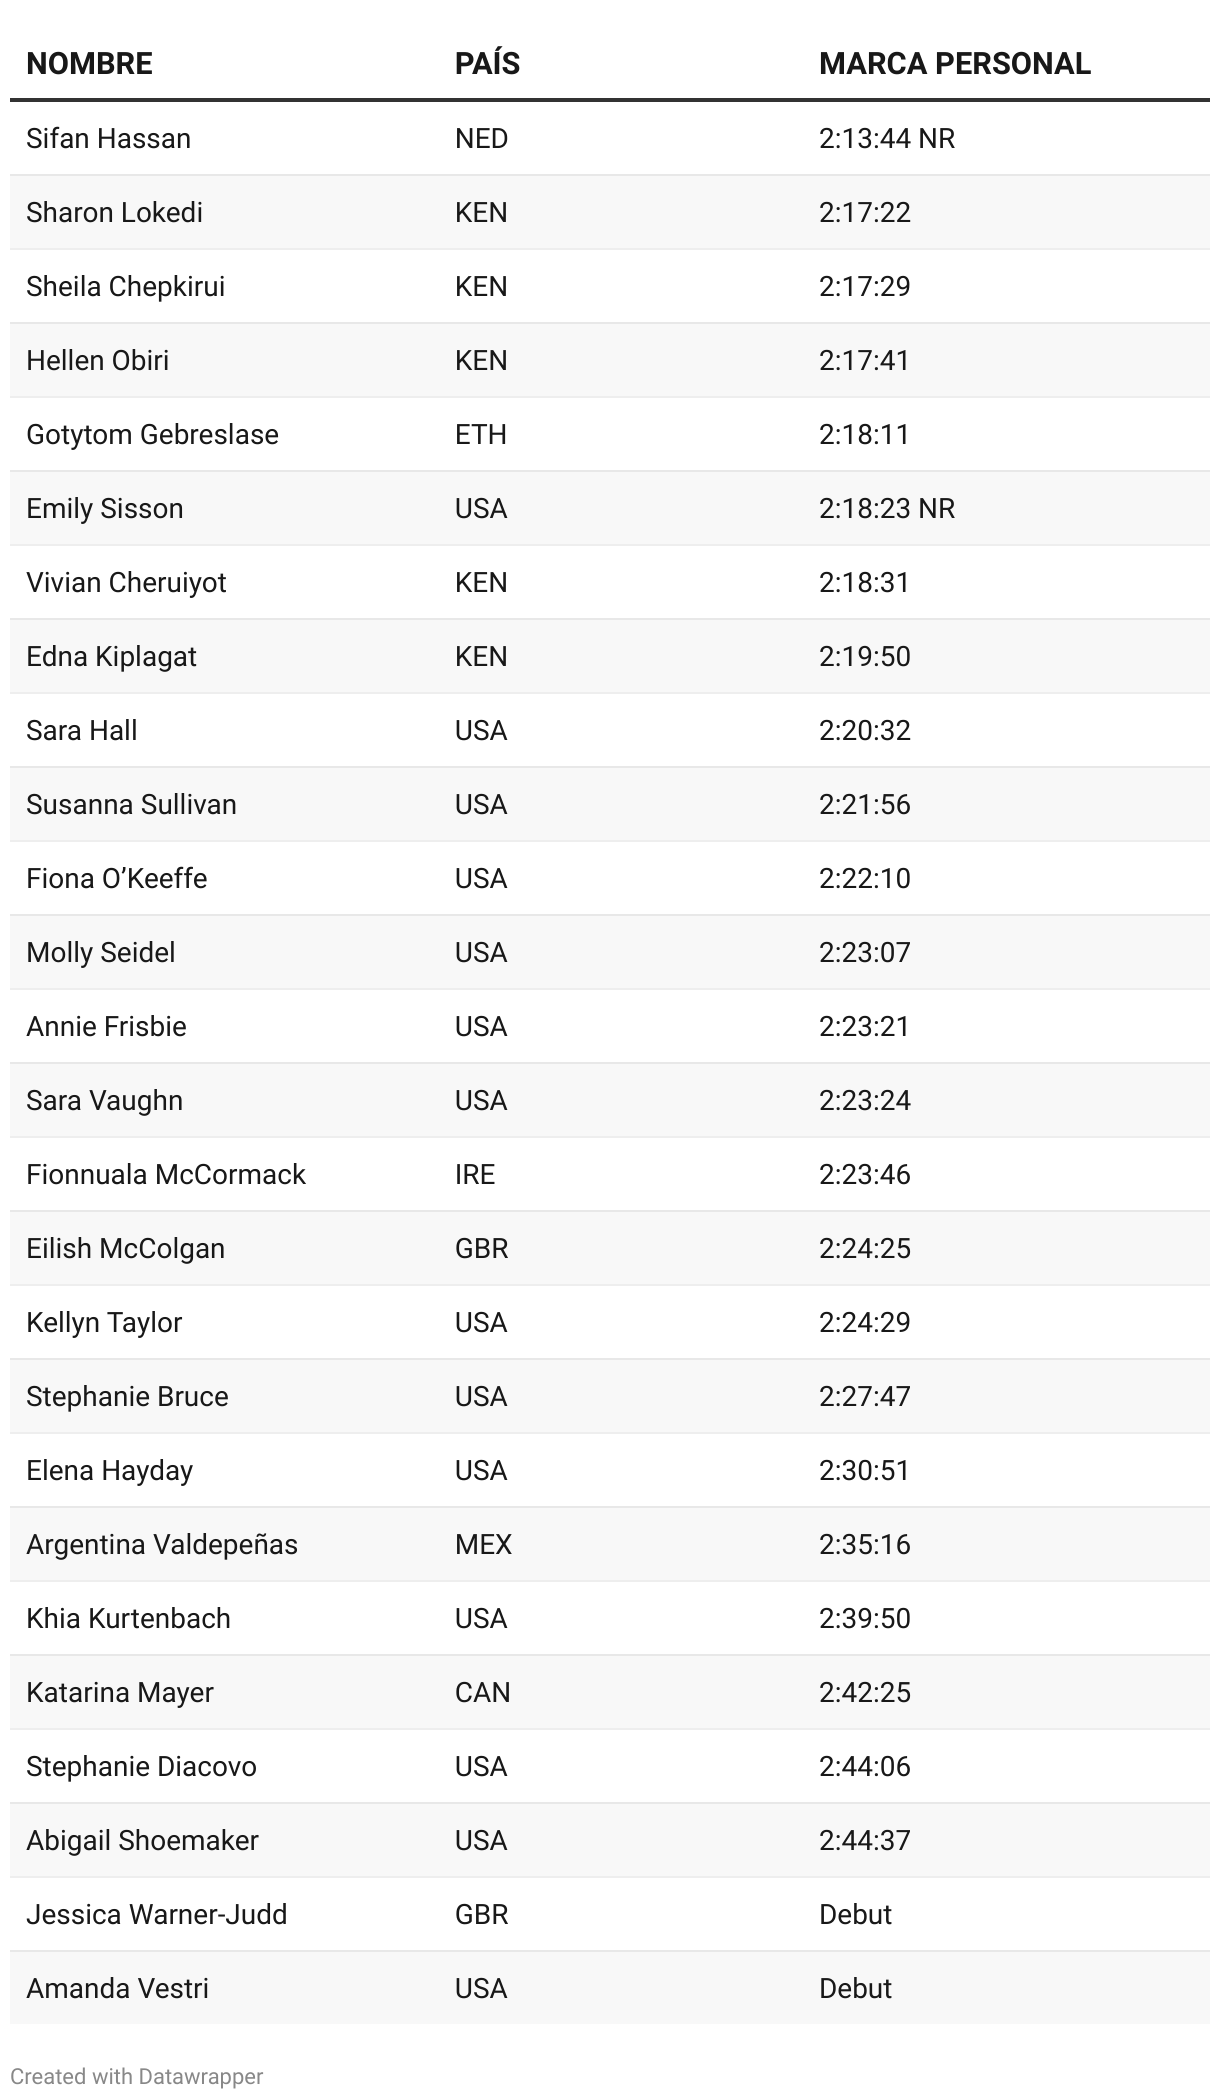This screenshot has width=1220, height=2100.
Task: Select the 2:13:44 NR personal best
Action: click(x=886, y=138)
